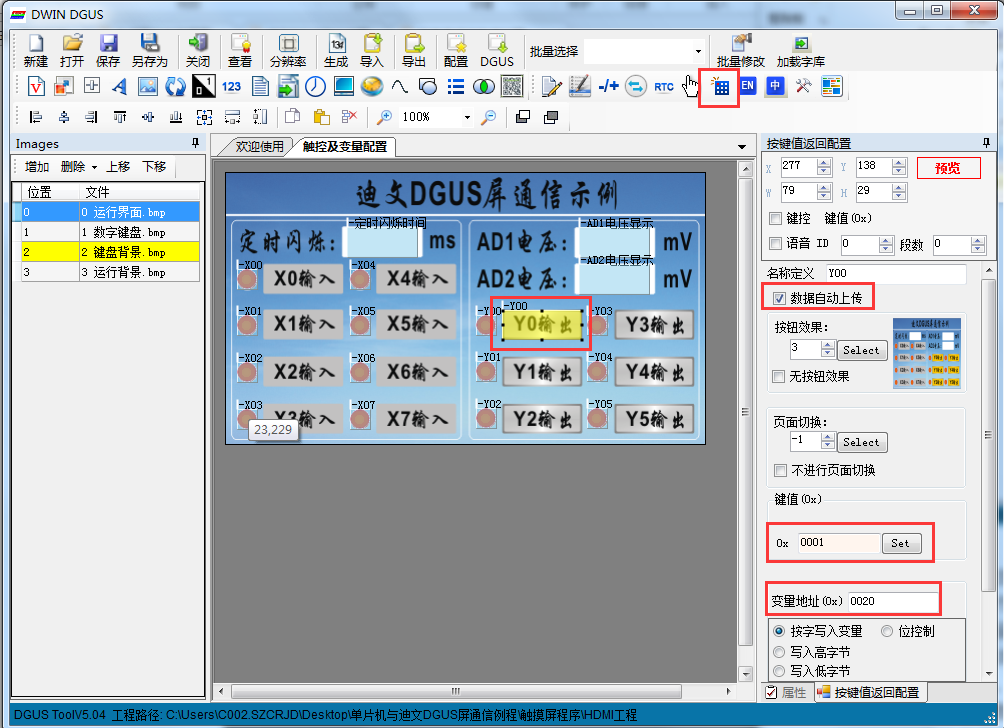Click 上移 in the Images panel
The height and width of the screenshot is (728, 1004).
(118, 167)
